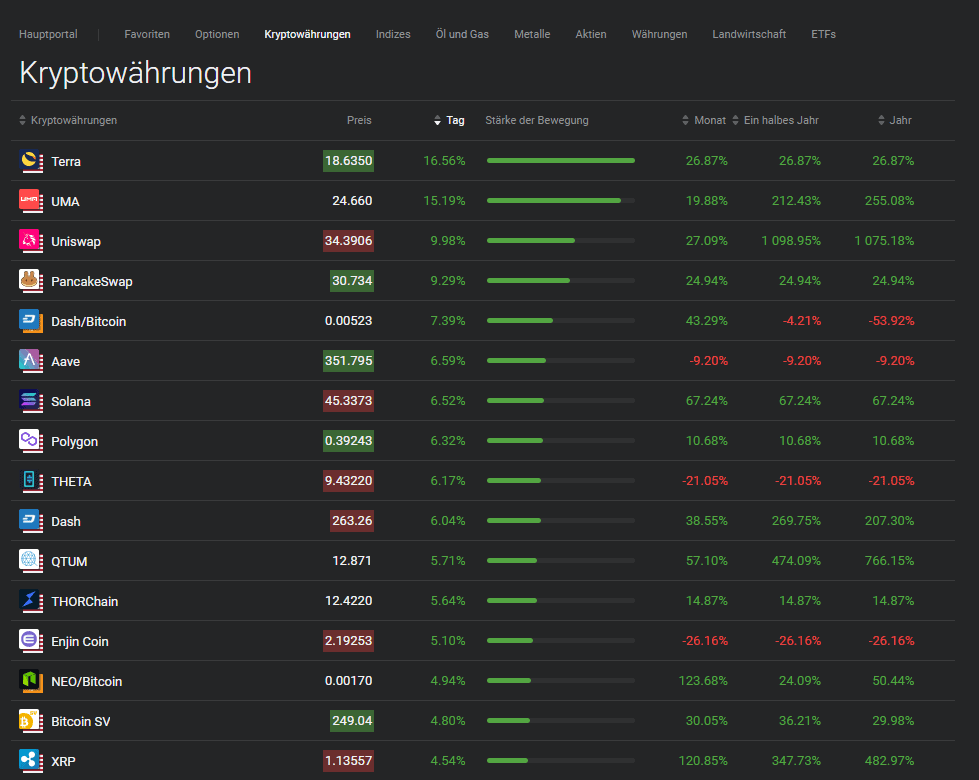
Task: Click the PancakeSwap bunny icon
Action: 30,281
